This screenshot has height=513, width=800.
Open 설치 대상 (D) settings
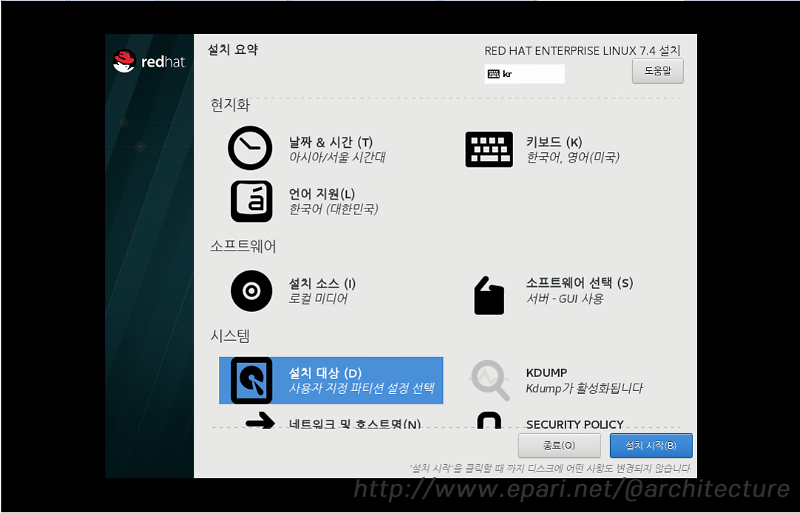click(x=325, y=373)
